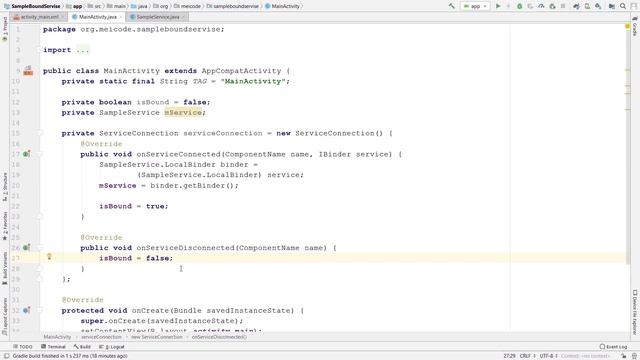Run the app with the green play icon
The height and width of the screenshot is (360, 640).
[498, 6]
